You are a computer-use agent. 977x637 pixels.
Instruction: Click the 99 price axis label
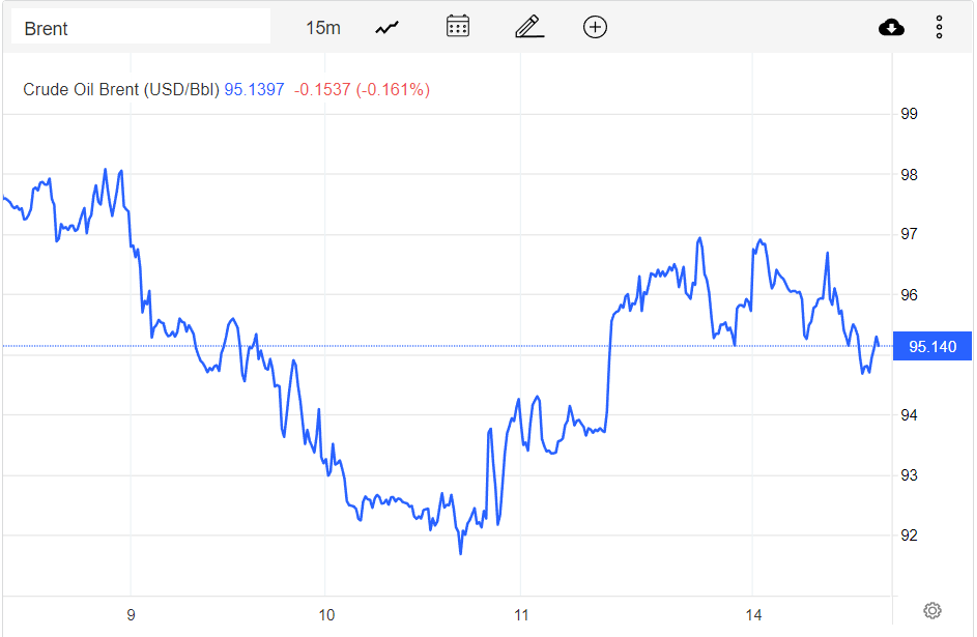pos(909,114)
